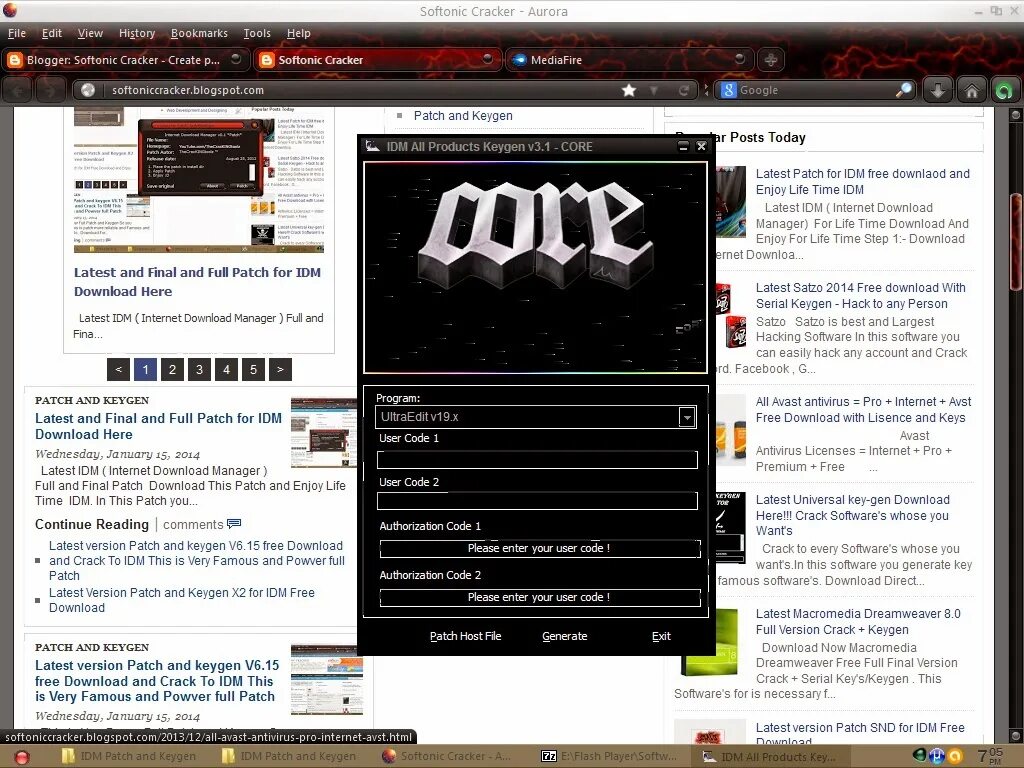Viewport: 1024px width, 768px height.
Task: Open the Program dropdown arrow in keygen
Action: tap(686, 417)
